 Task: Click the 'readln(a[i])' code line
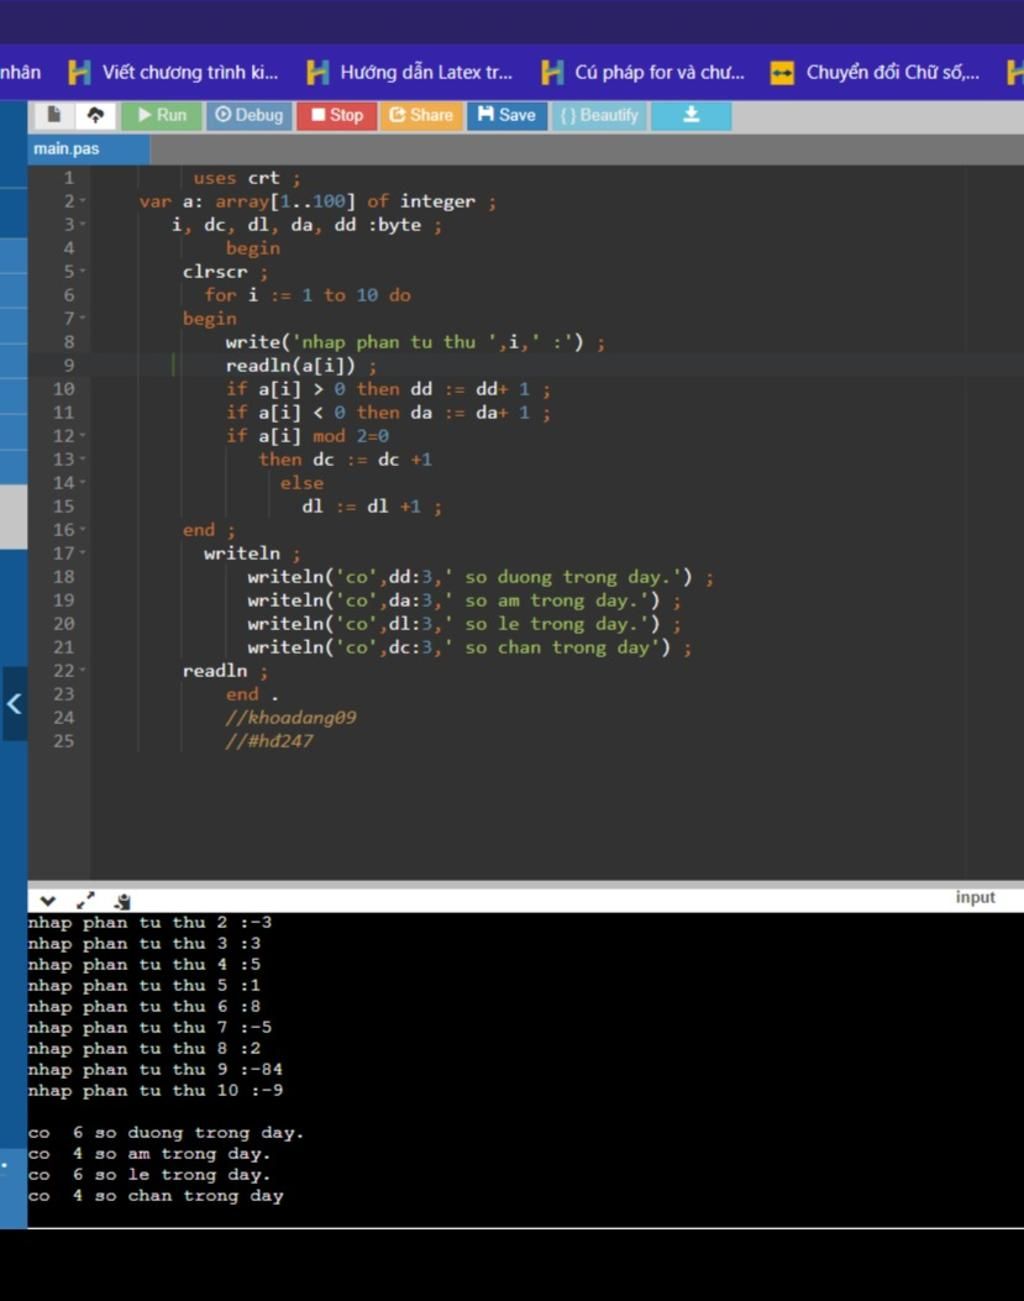[301, 366]
